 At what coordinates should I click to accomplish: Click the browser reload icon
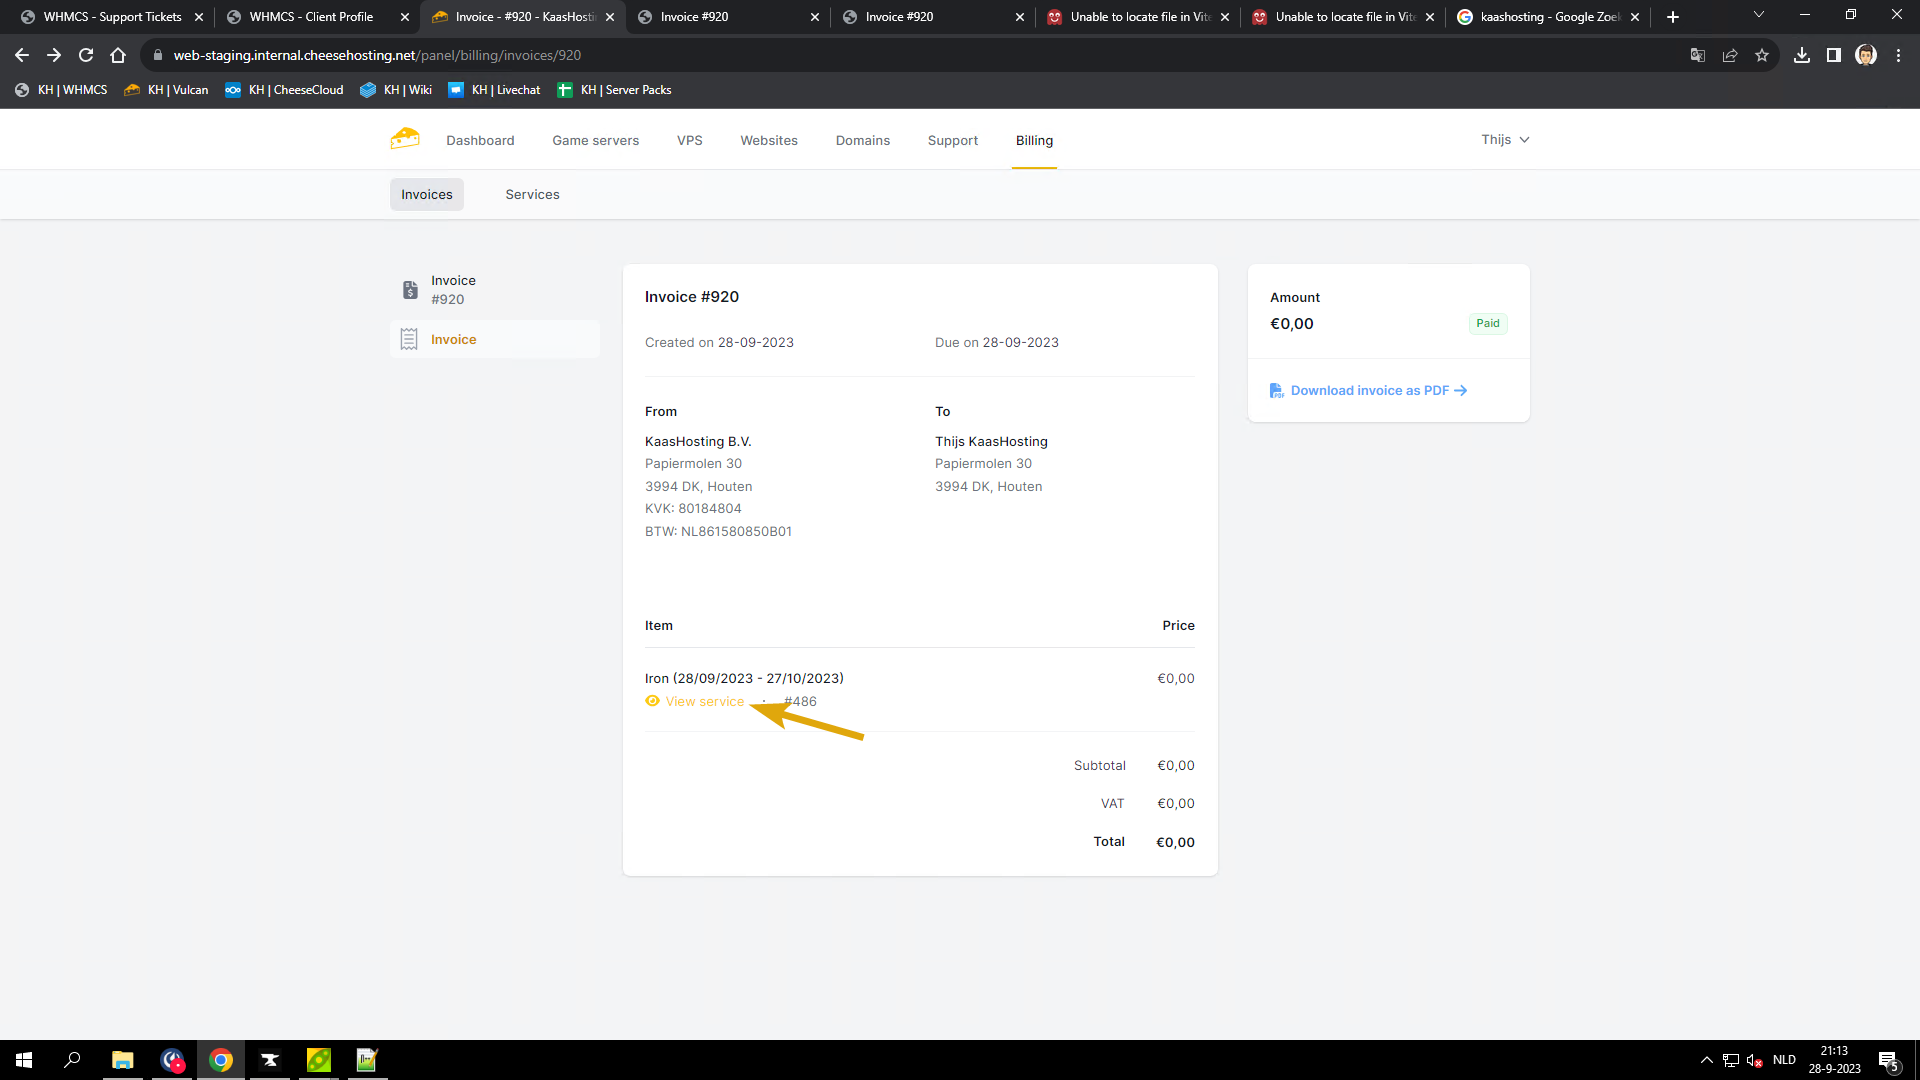tap(86, 55)
